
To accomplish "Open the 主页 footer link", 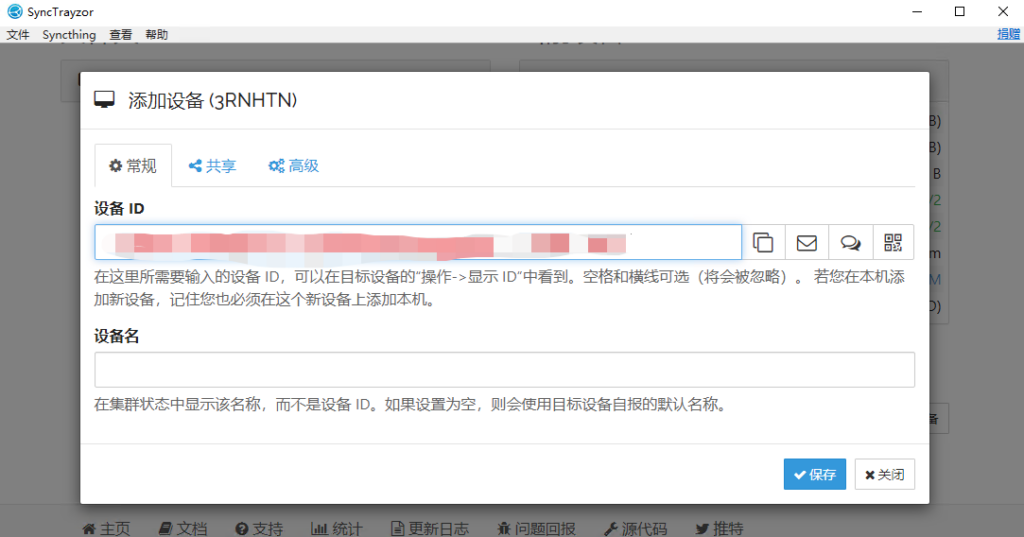I will pyautogui.click(x=106, y=529).
